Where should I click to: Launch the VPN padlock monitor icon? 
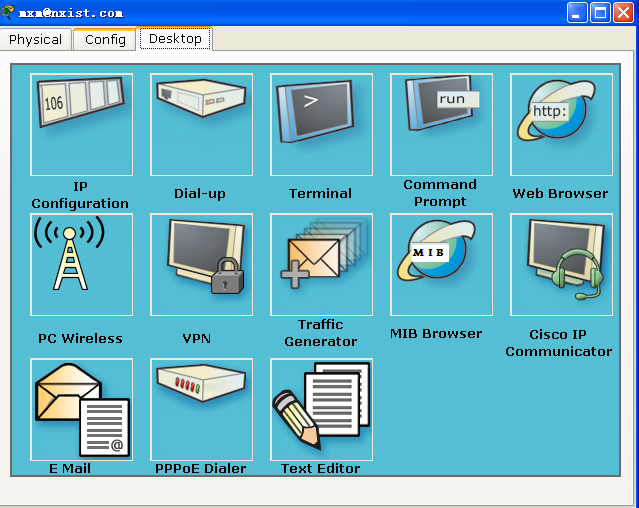[x=201, y=264]
